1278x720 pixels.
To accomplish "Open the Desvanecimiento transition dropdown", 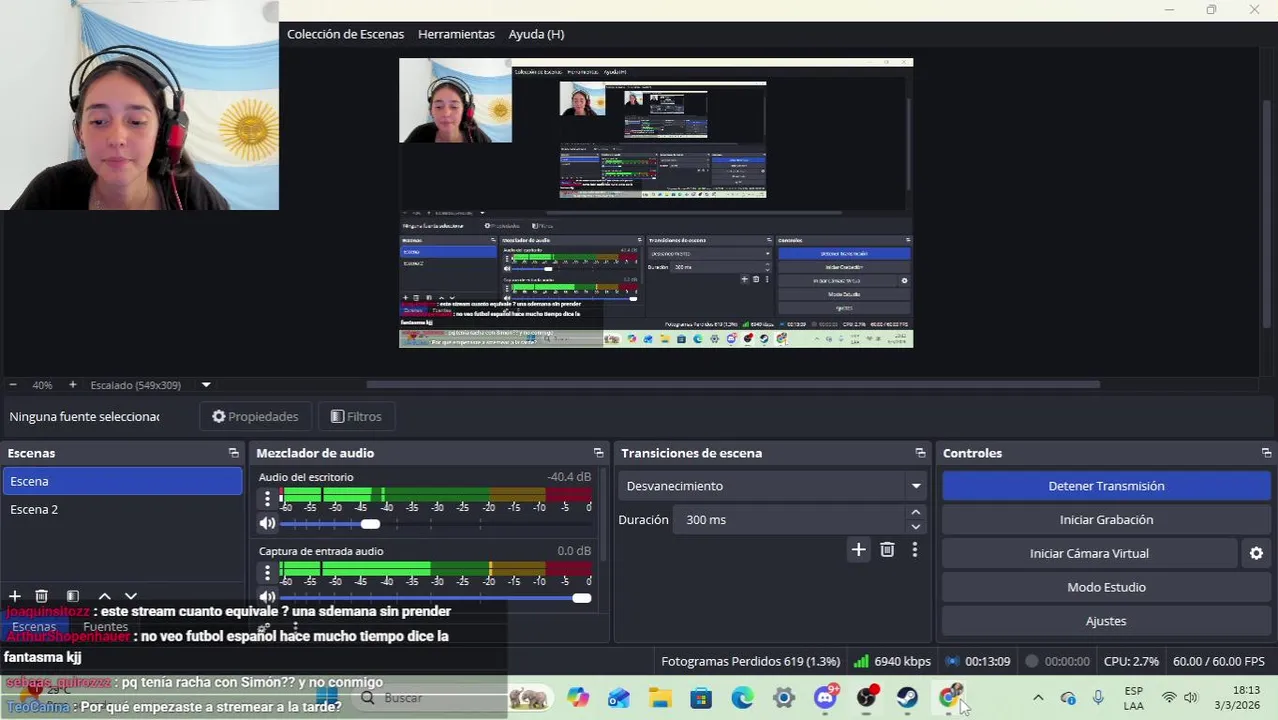I will (772, 486).
